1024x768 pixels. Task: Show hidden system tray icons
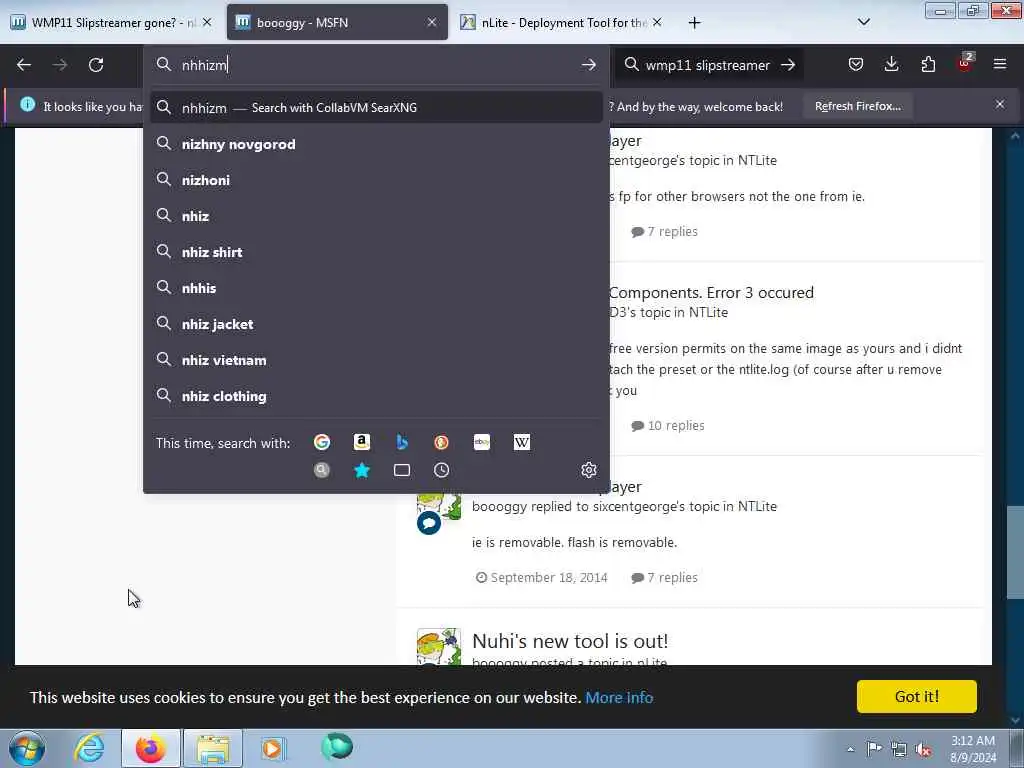(x=850, y=749)
